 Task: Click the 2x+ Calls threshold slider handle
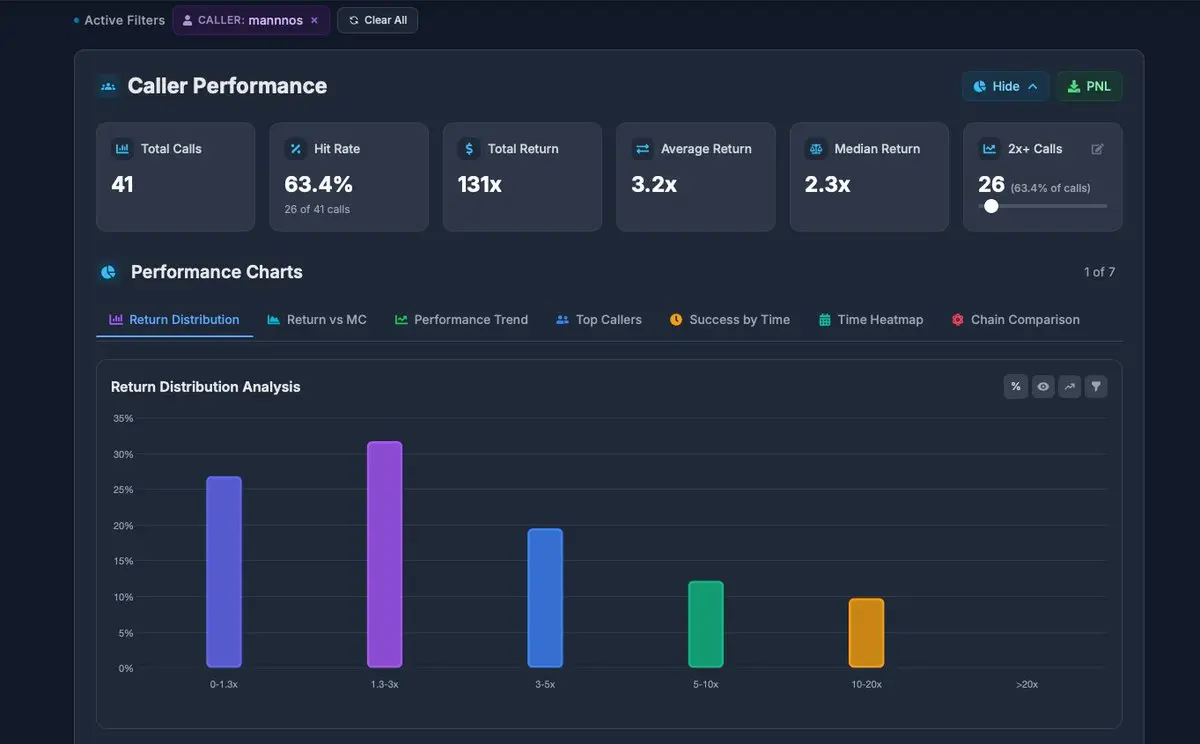[991, 206]
